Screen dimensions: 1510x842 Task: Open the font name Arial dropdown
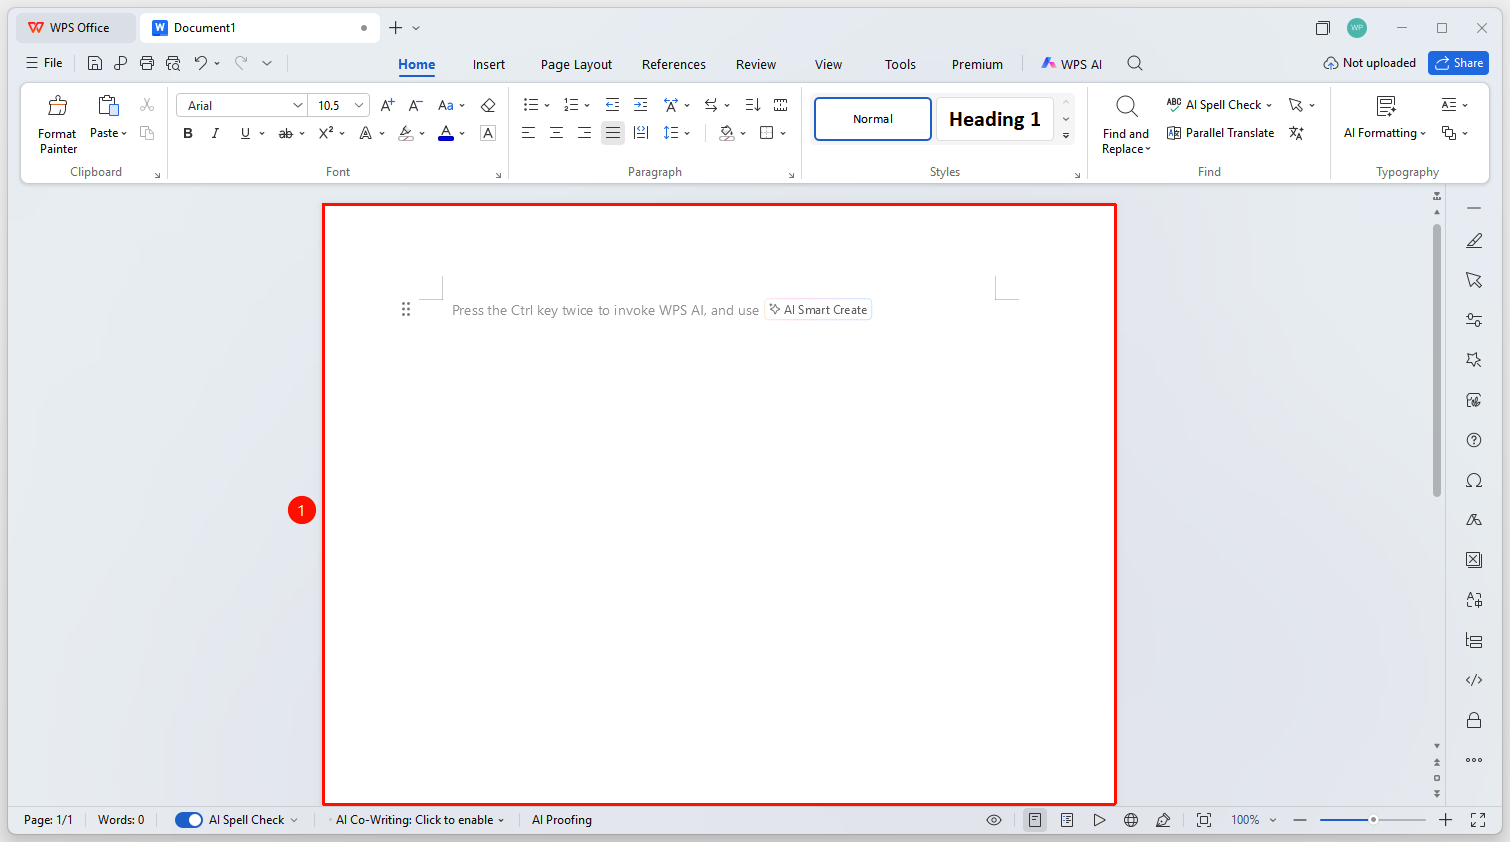[297, 105]
